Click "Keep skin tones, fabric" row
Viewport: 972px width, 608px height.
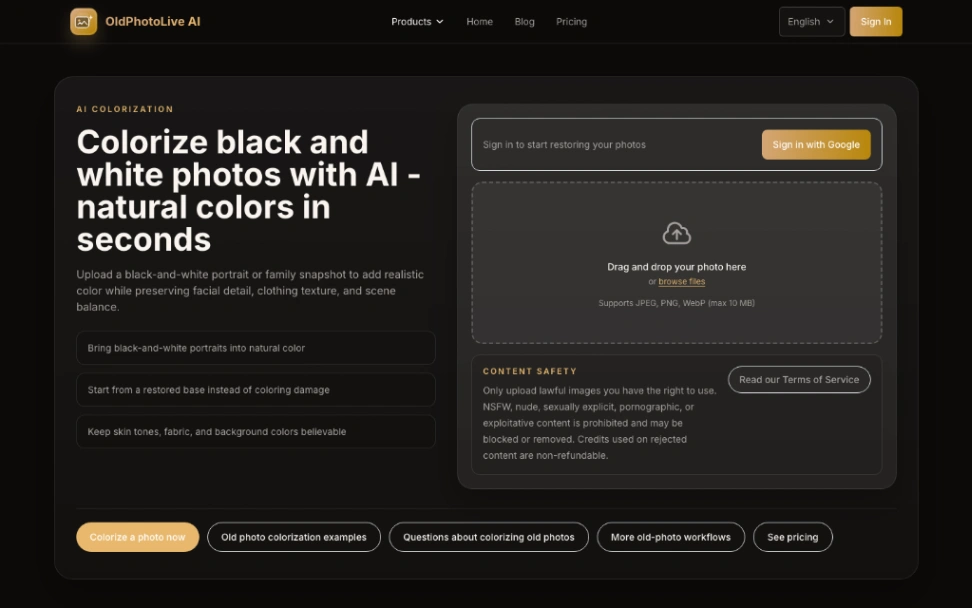click(x=255, y=431)
